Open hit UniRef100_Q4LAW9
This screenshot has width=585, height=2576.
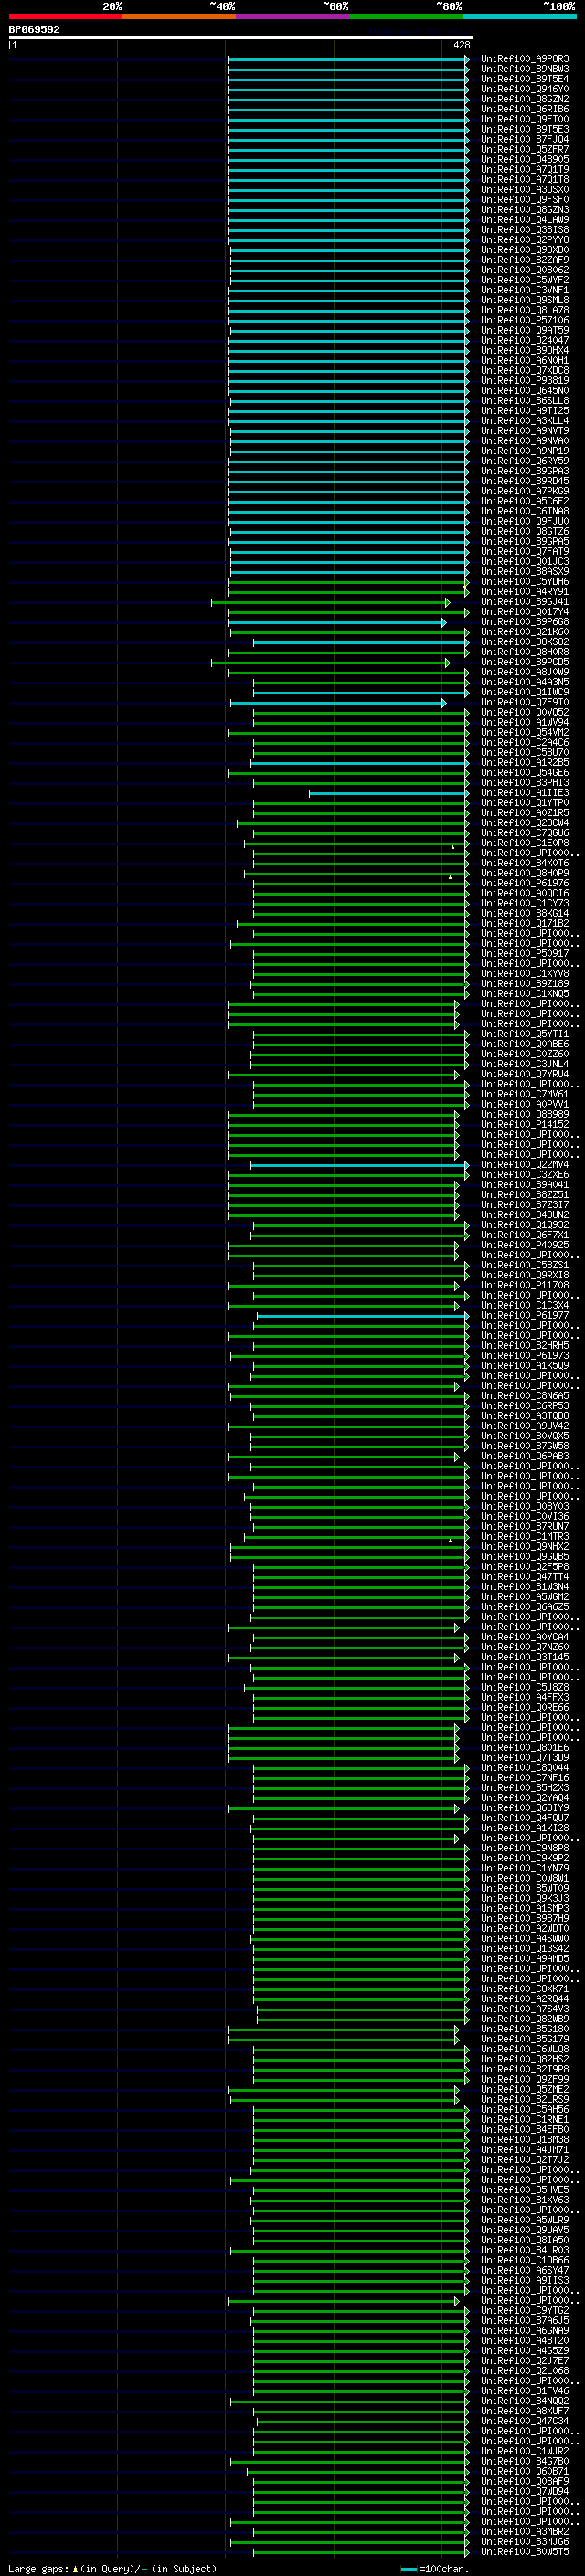tap(524, 220)
